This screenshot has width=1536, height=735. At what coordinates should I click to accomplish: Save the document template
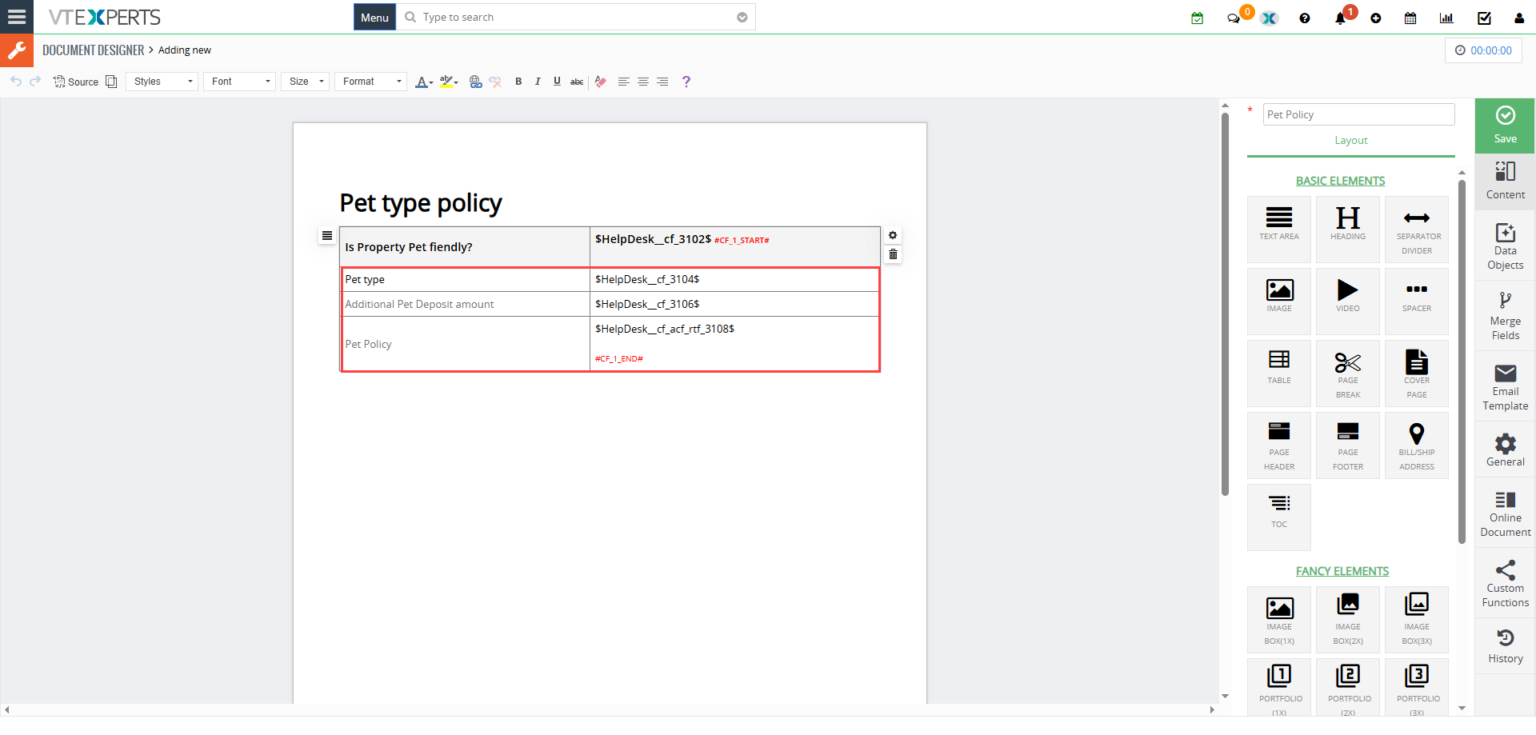[x=1504, y=125]
